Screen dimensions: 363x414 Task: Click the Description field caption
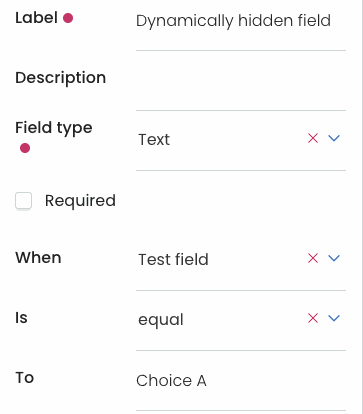pyautogui.click(x=61, y=78)
